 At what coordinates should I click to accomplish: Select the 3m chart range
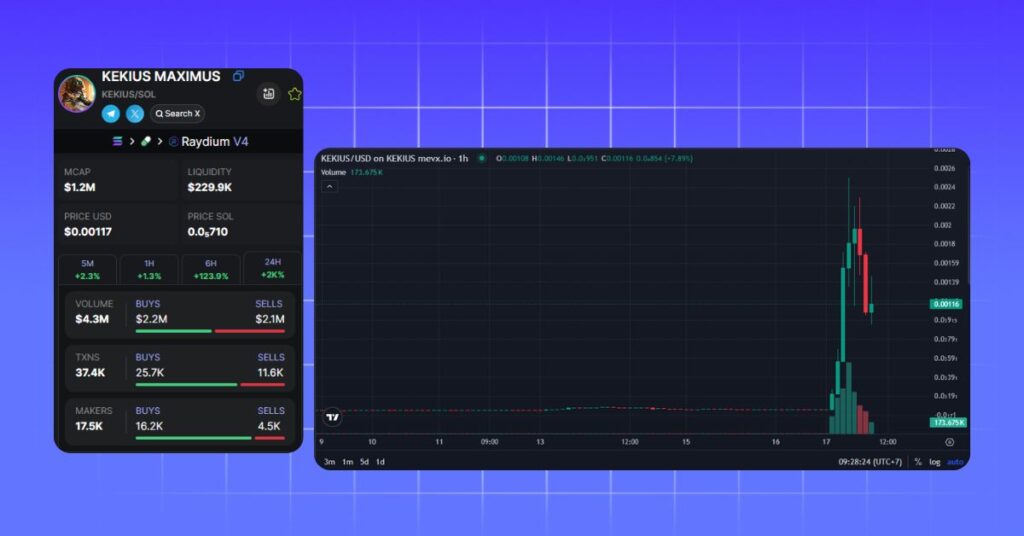coord(330,462)
